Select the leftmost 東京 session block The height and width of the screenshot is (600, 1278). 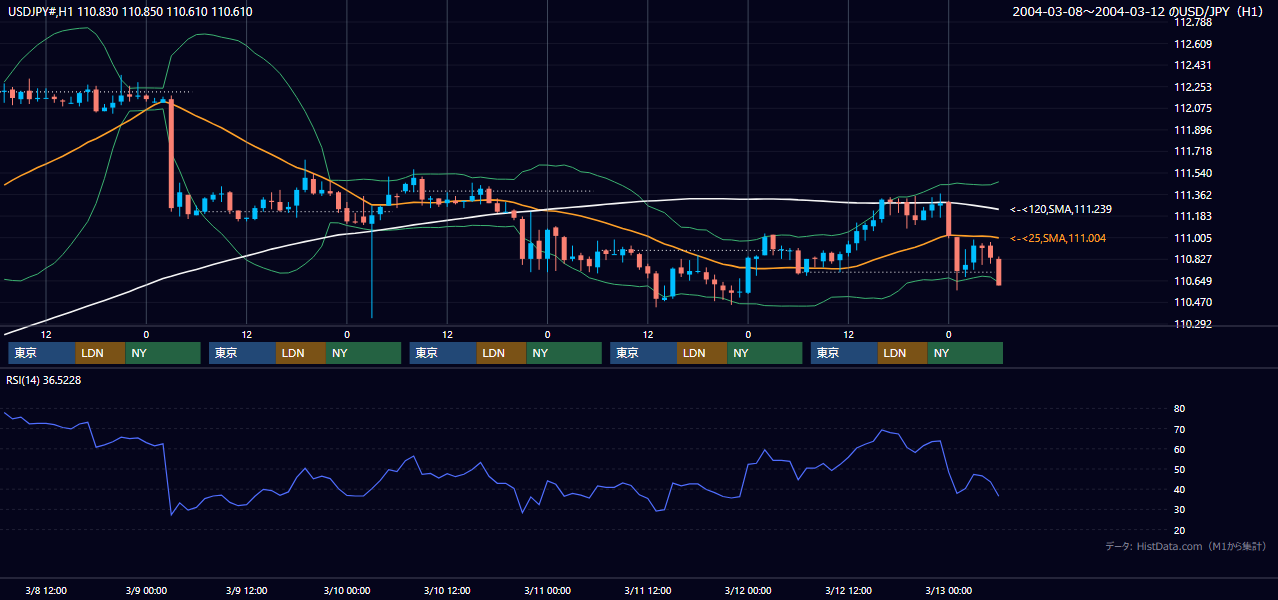pyautogui.click(x=42, y=353)
